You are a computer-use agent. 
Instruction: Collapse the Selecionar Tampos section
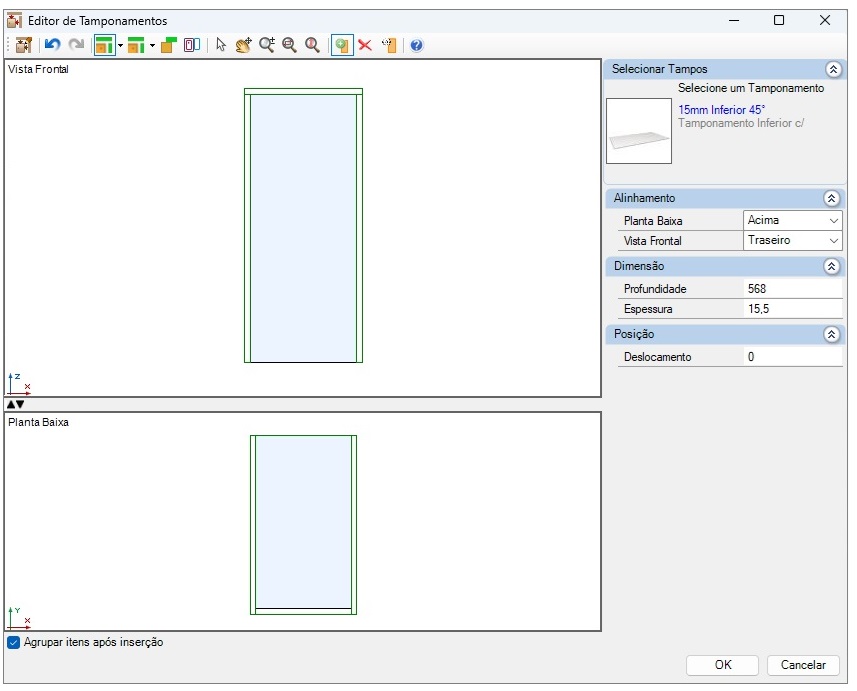832,70
